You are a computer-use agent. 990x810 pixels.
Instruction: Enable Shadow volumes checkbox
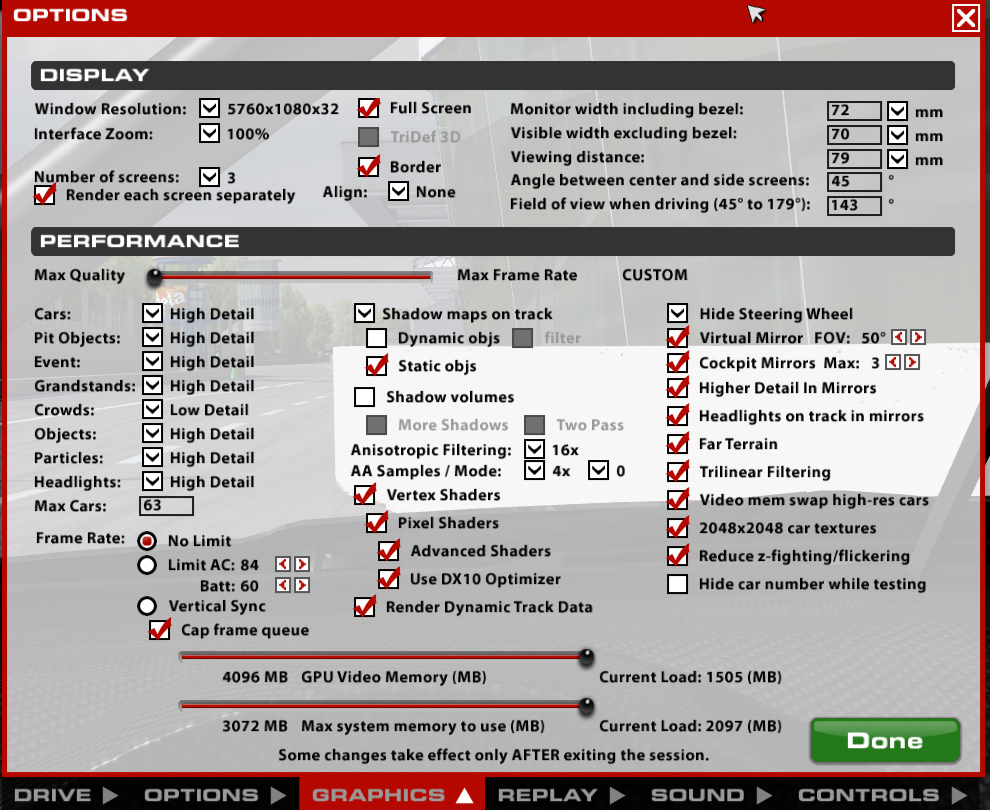coord(365,396)
